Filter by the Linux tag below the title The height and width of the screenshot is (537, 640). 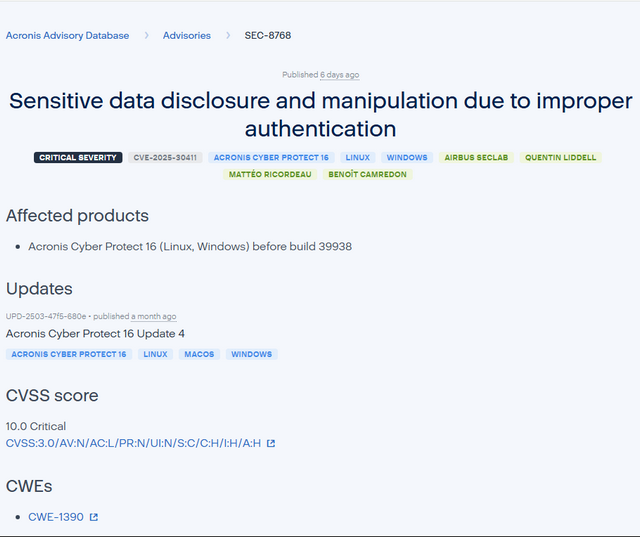pos(358,158)
